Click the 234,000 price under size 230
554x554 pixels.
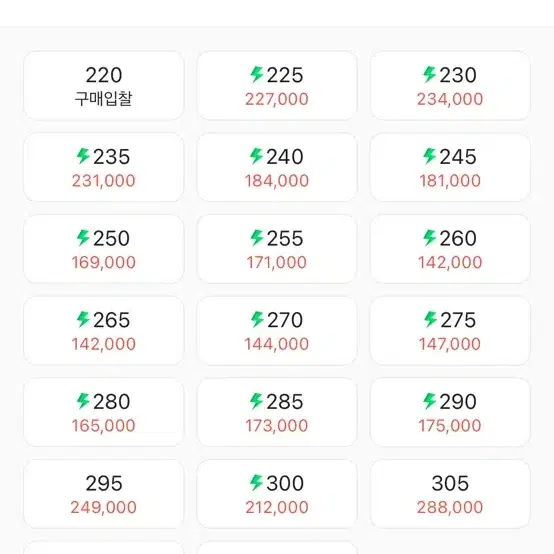(x=450, y=99)
